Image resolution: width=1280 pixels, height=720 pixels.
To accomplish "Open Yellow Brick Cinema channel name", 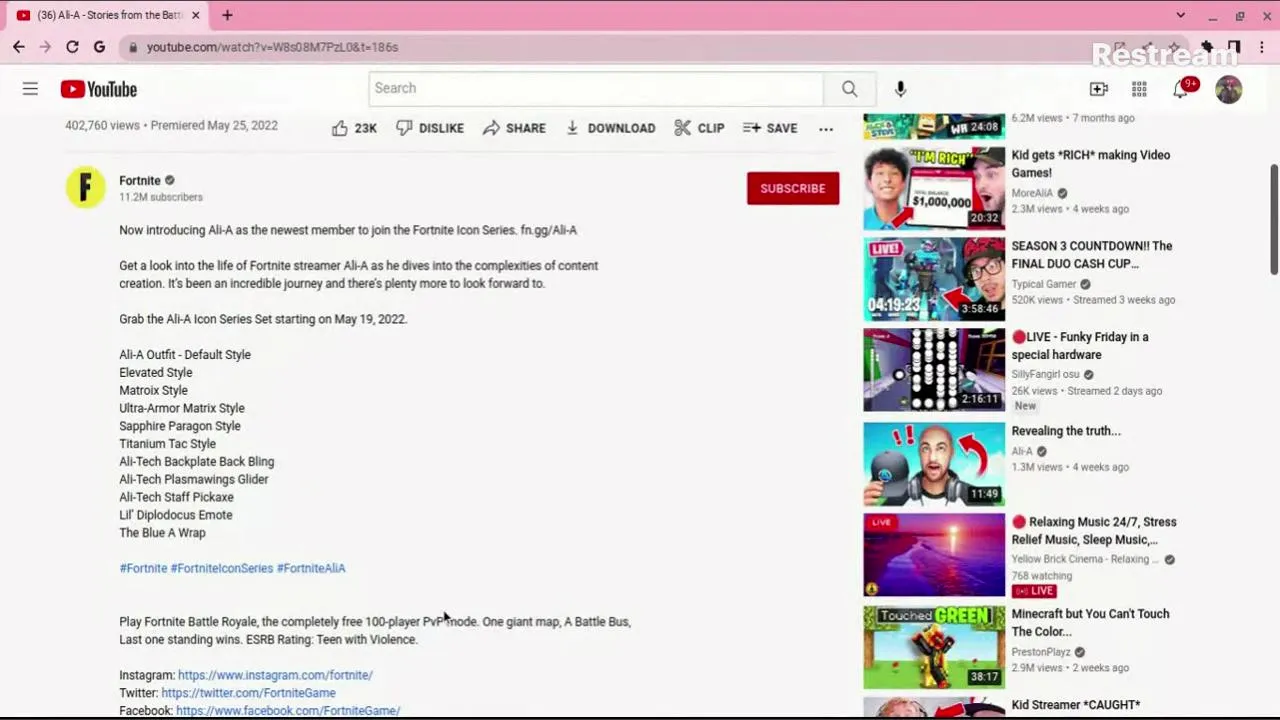I will tap(1085, 559).
